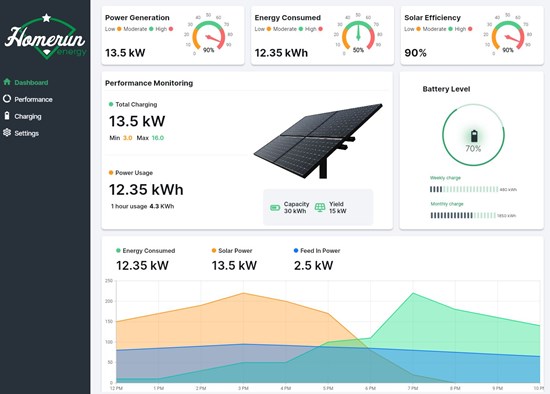Click the Yield solar panel icon
This screenshot has width=550, height=394.
320,207
